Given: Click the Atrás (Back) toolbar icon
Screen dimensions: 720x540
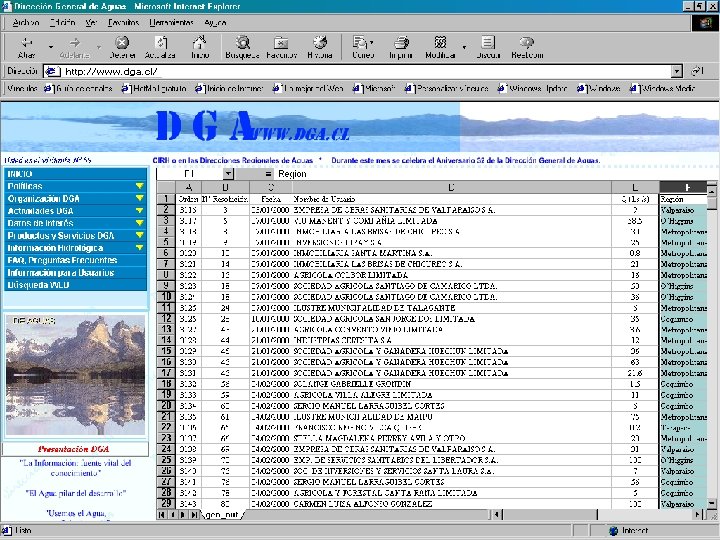Looking at the screenshot, I should (x=27, y=43).
